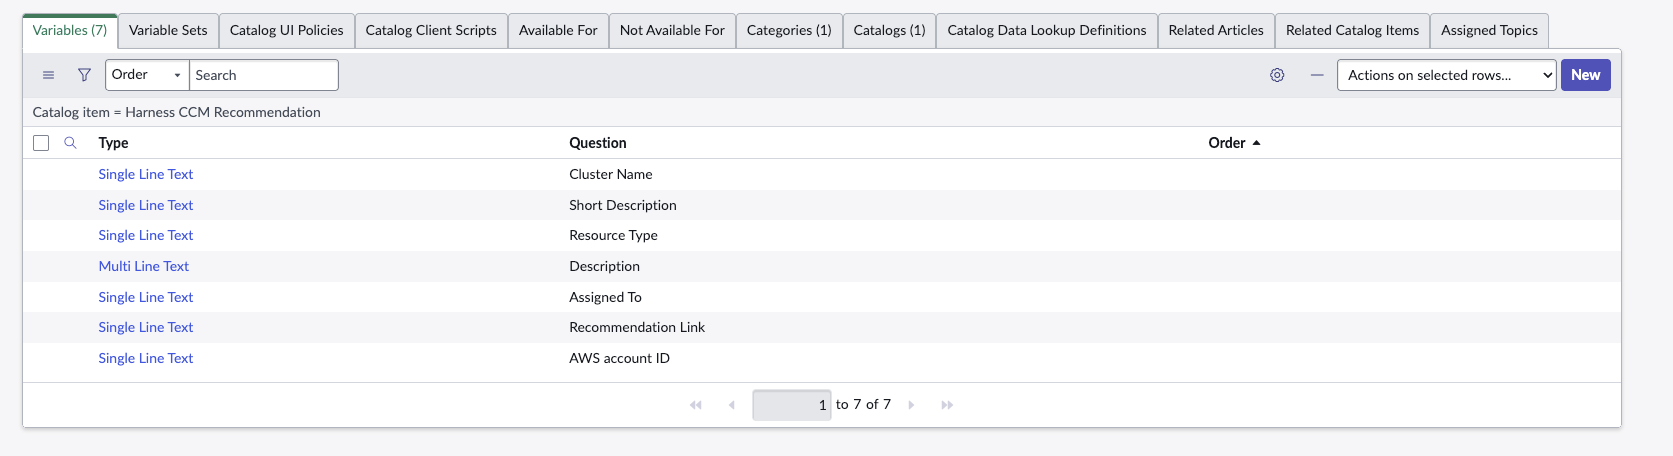Click the Search input field

[264, 75]
